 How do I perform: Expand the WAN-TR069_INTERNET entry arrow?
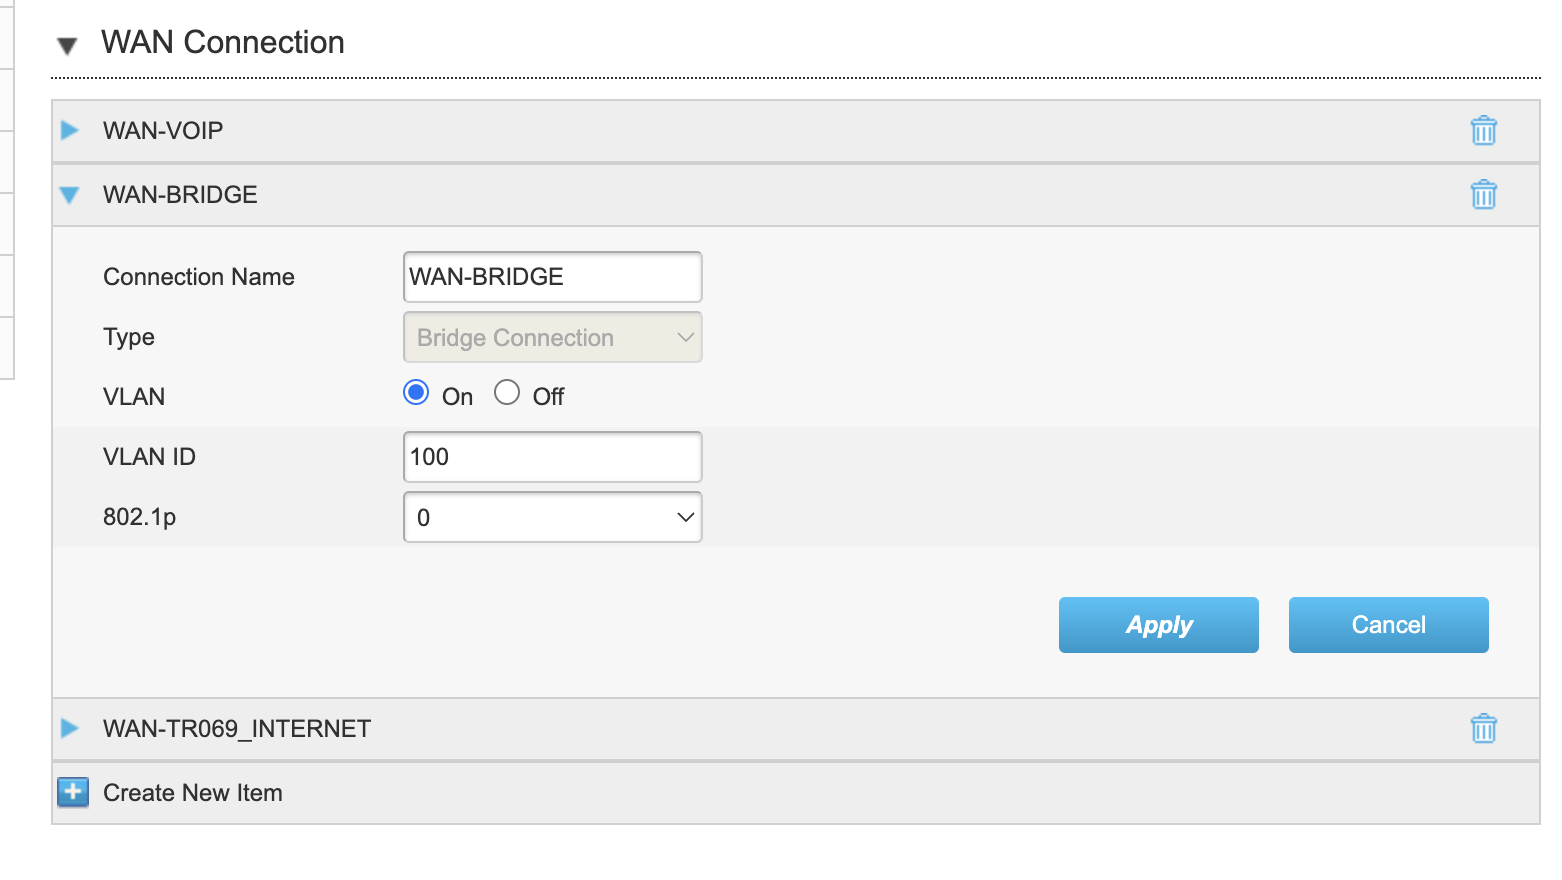tap(69, 728)
